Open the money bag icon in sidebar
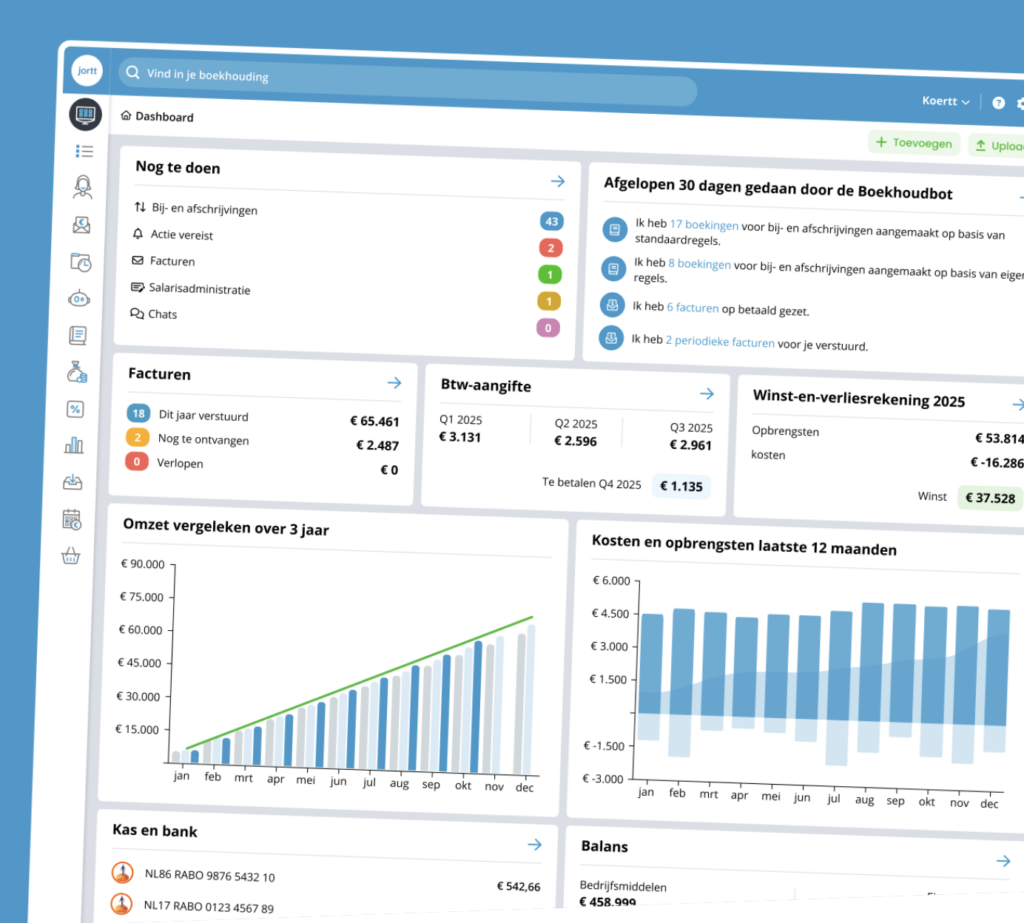The height and width of the screenshot is (923, 1024). [78, 372]
